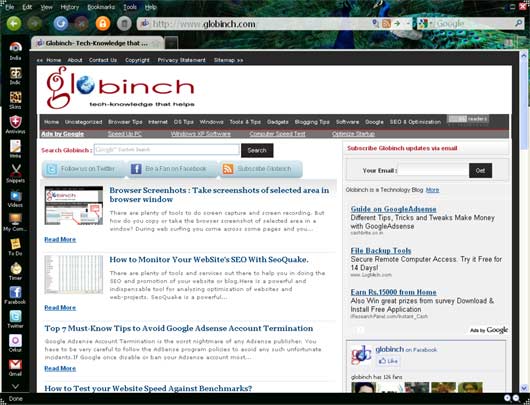
Task: Open the Orkut sidebar icon
Action: coord(15,343)
